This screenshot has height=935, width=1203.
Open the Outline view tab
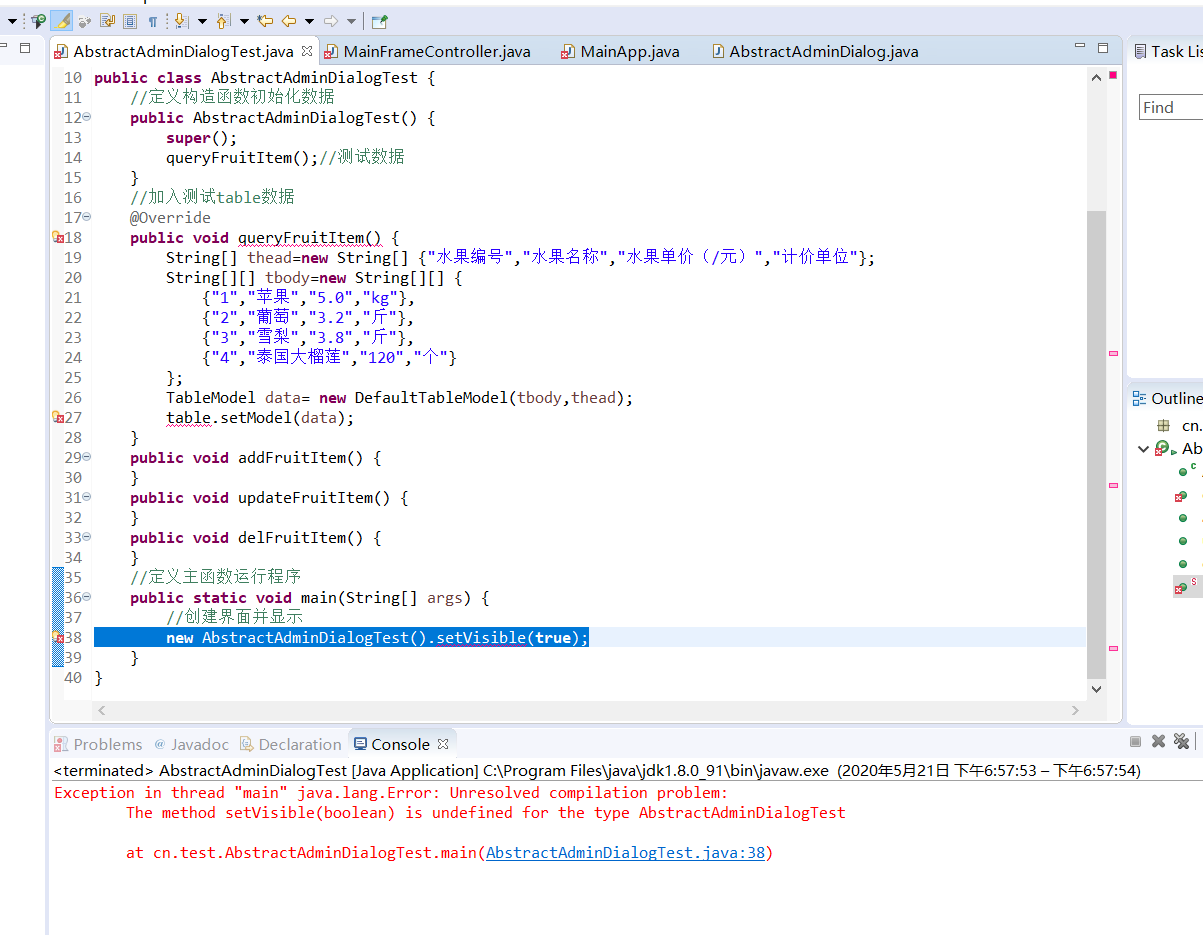tap(1168, 398)
